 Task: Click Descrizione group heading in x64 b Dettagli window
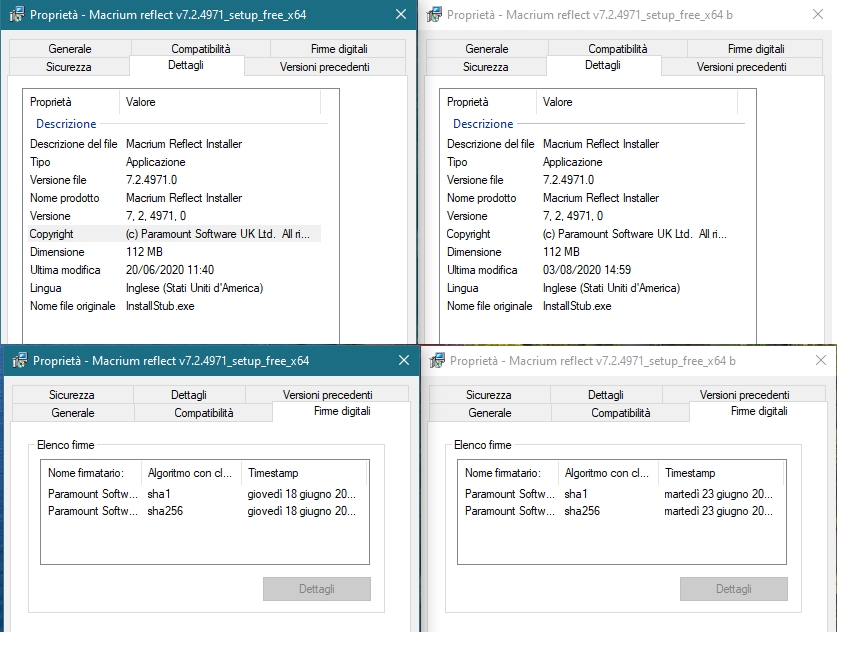[x=483, y=124]
